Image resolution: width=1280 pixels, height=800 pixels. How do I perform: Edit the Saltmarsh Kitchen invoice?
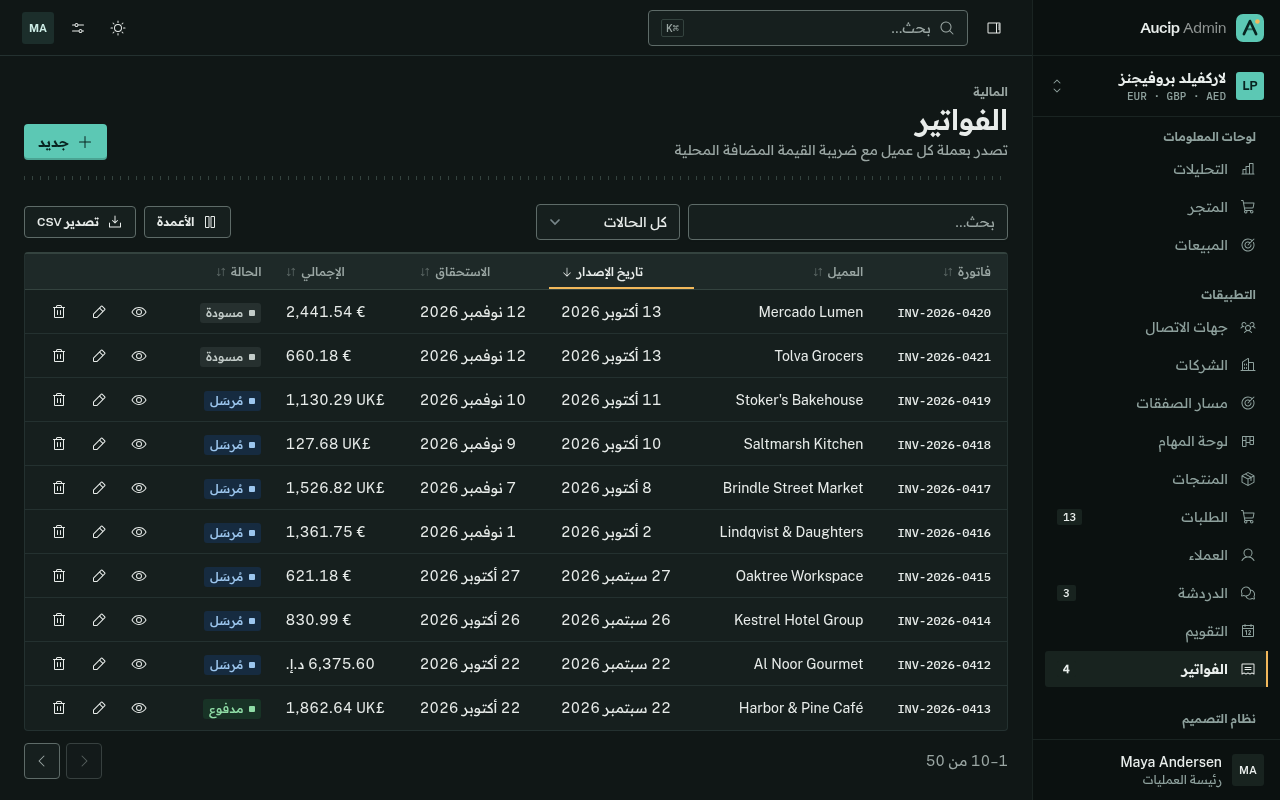pyautogui.click(x=99, y=444)
